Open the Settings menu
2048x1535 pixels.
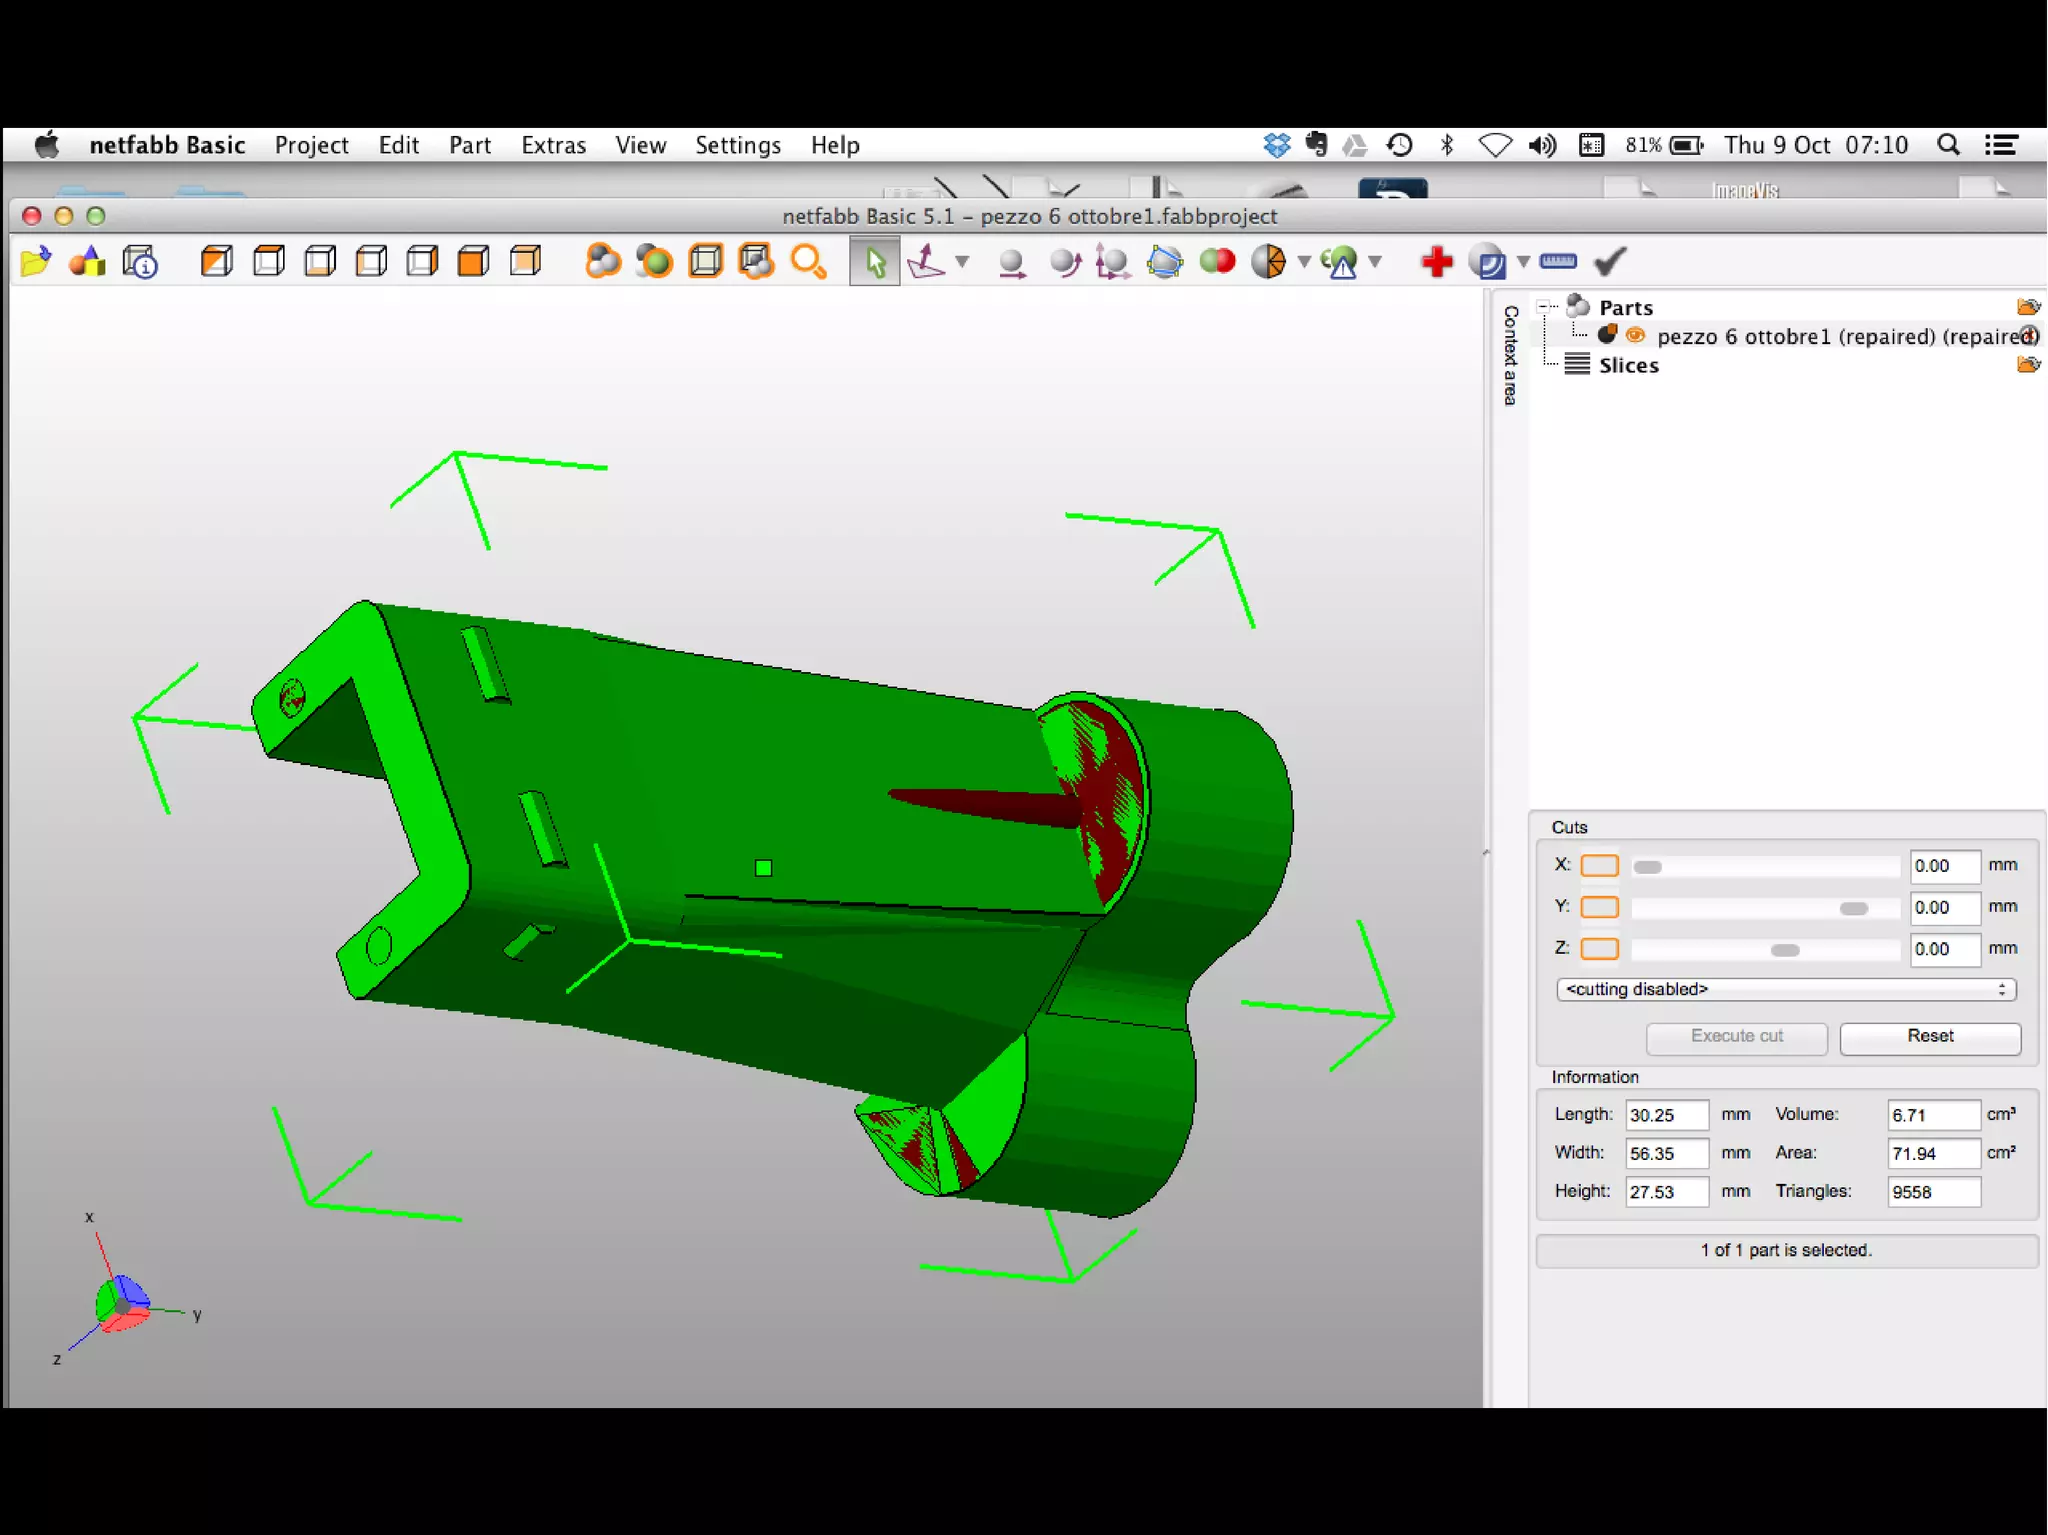click(x=737, y=145)
